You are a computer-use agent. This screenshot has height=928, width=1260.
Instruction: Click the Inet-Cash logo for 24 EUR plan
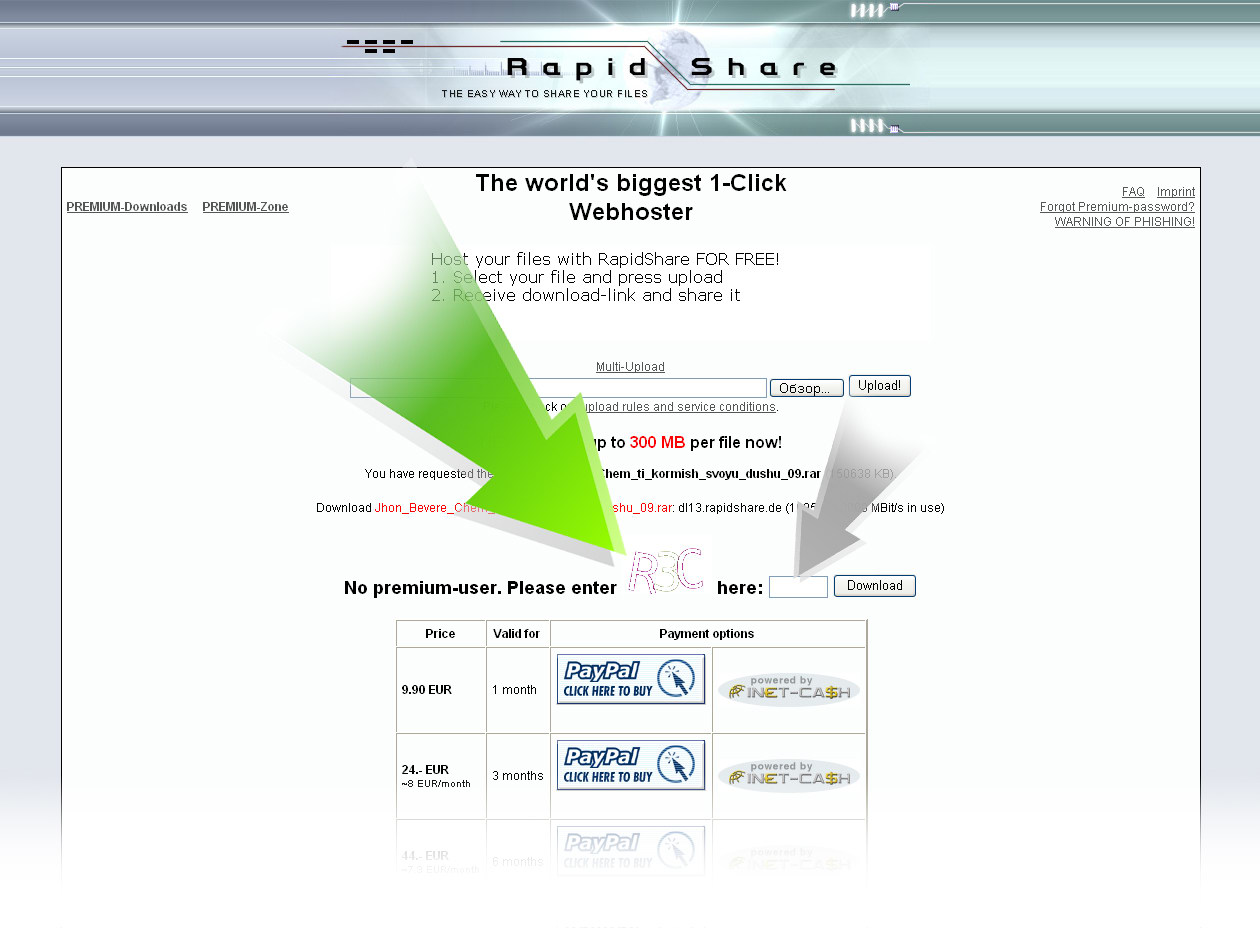[789, 776]
